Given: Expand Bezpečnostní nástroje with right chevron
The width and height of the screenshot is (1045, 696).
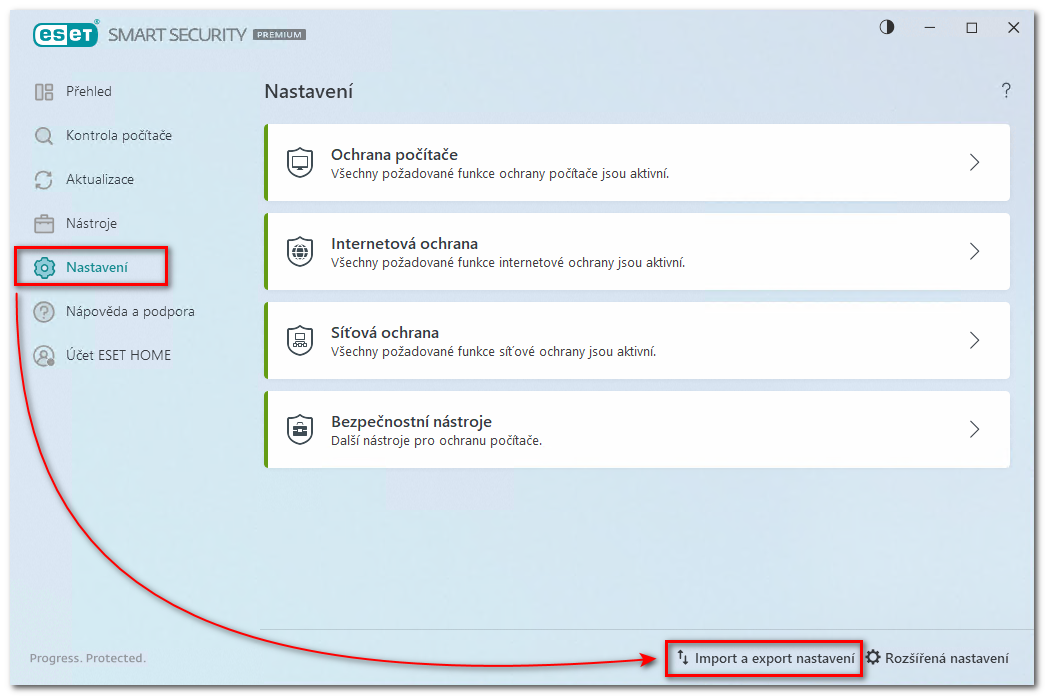Looking at the screenshot, I should 974,429.
